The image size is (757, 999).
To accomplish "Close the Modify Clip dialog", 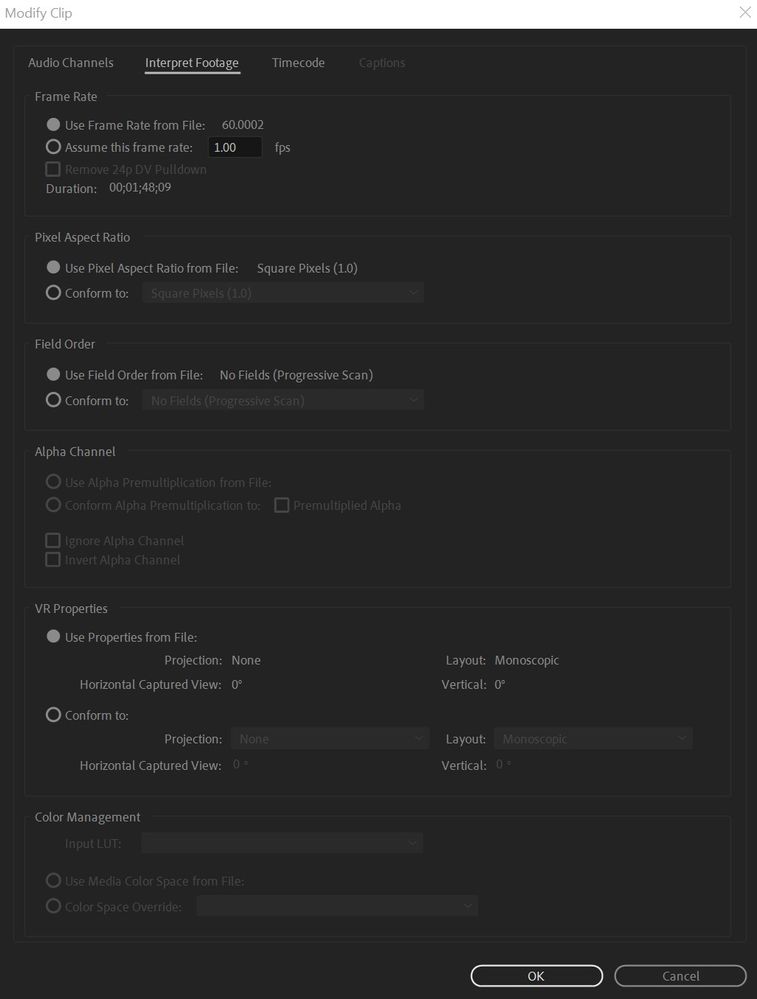I will [744, 13].
